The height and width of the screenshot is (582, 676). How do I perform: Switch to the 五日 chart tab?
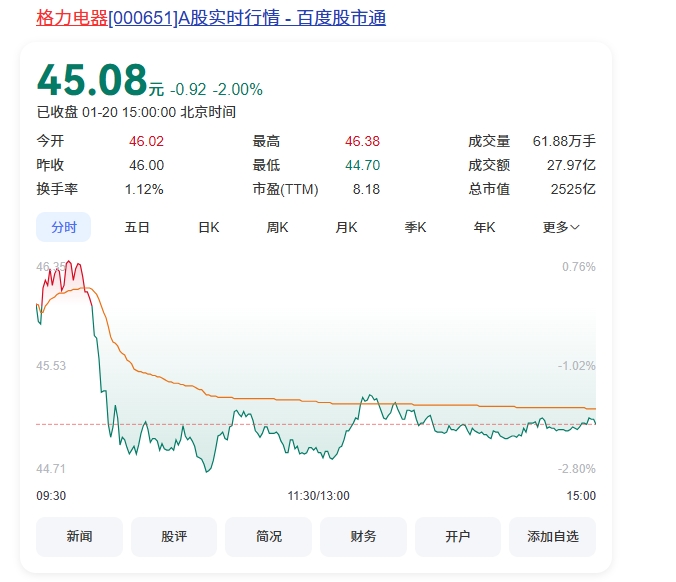tap(137, 227)
